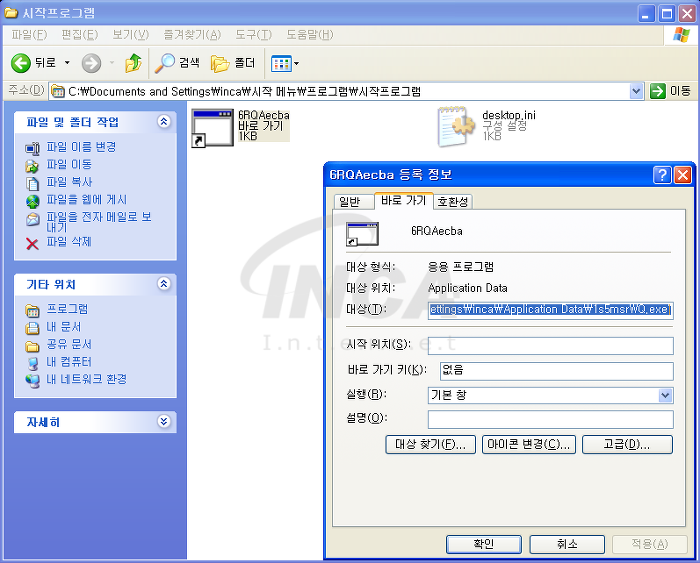
Task: Click the address bar path field
Action: click(x=340, y=92)
